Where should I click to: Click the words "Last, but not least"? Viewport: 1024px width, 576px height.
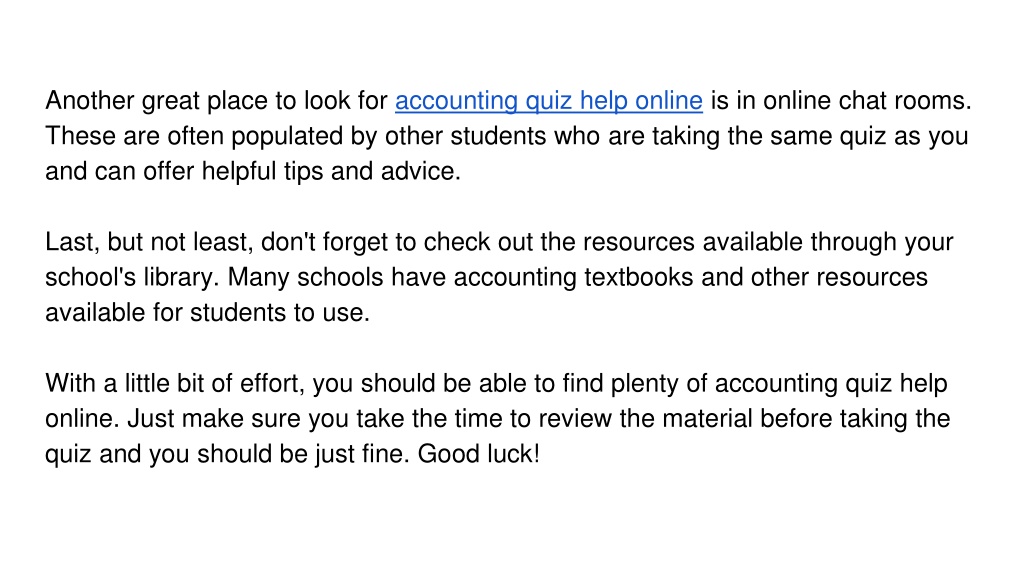146,242
